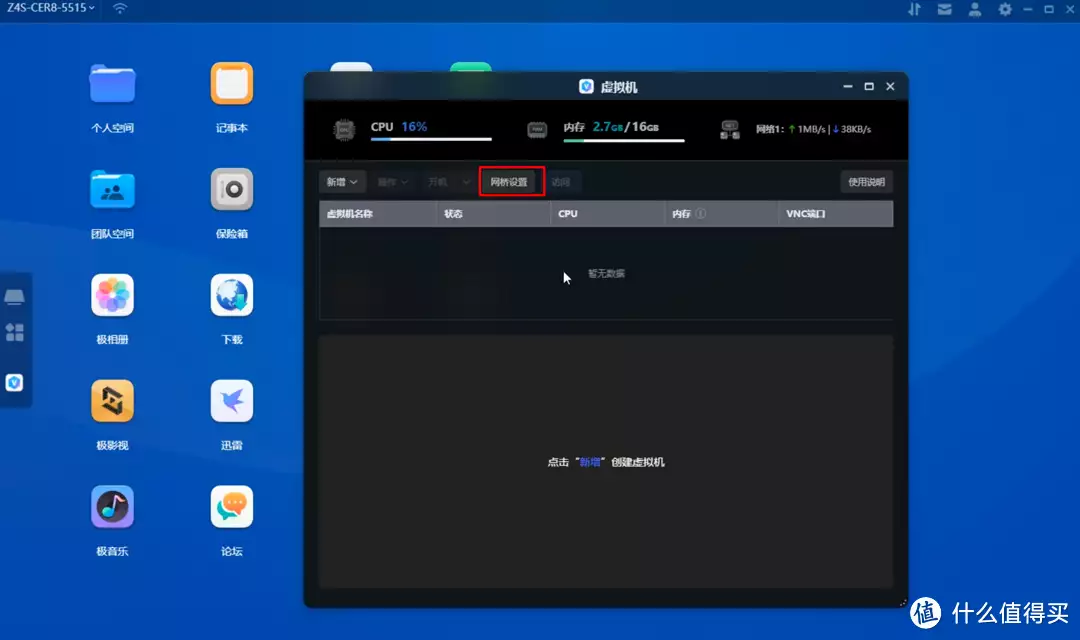Viewport: 1080px width, 640px height.
Task: Click the 虚拟机名称 column header
Action: point(377,214)
